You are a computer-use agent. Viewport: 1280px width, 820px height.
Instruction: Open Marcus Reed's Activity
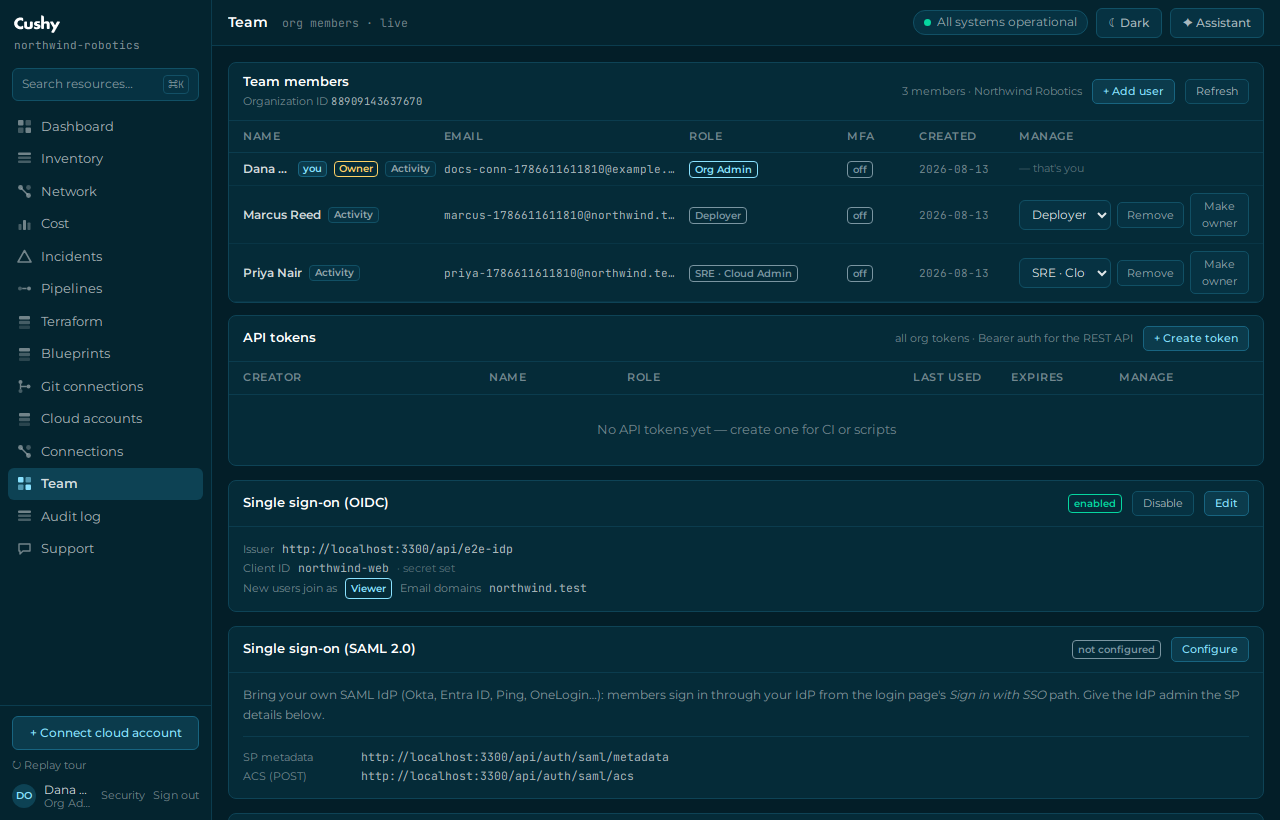coord(353,215)
